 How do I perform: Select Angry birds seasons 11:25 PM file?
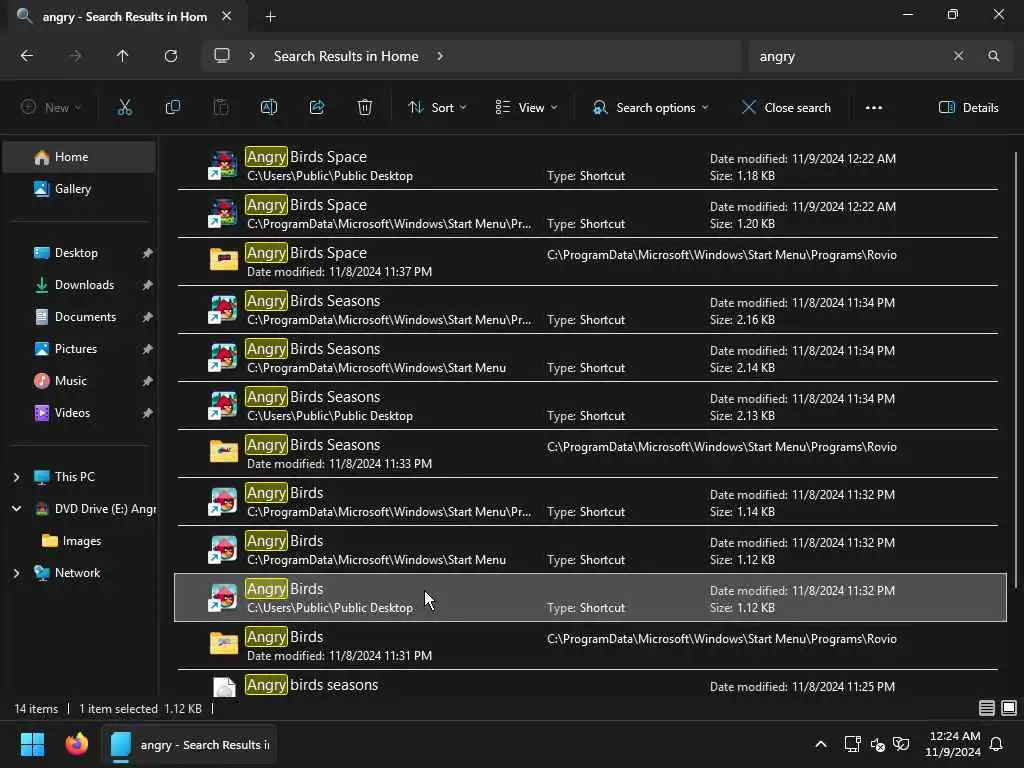point(590,684)
